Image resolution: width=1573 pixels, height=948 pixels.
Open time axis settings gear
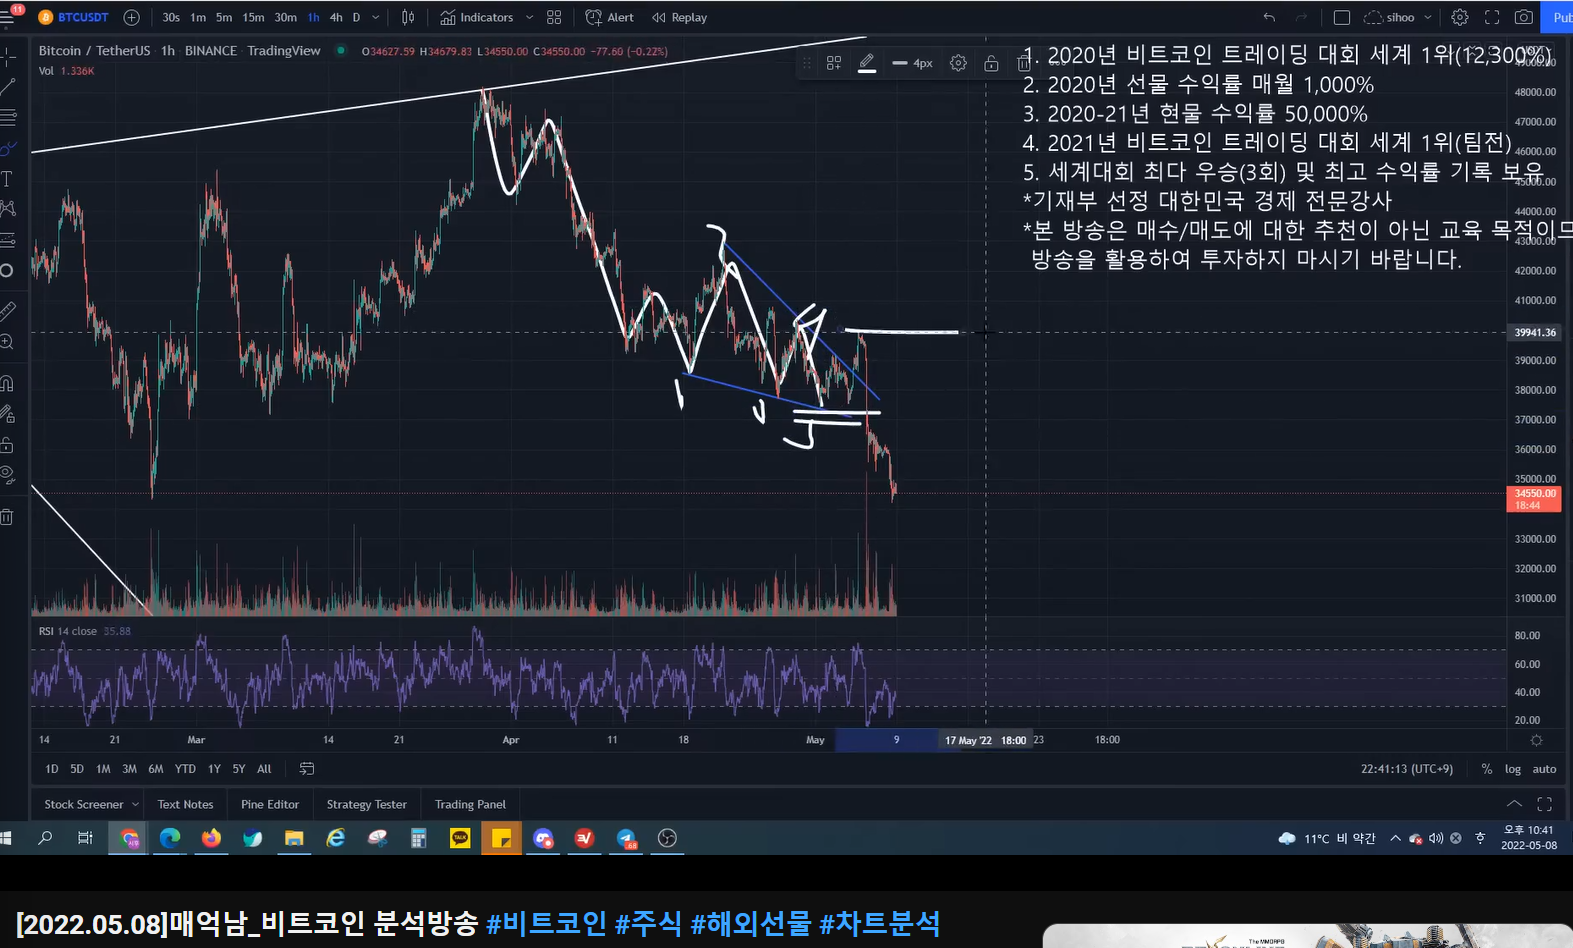(1537, 740)
